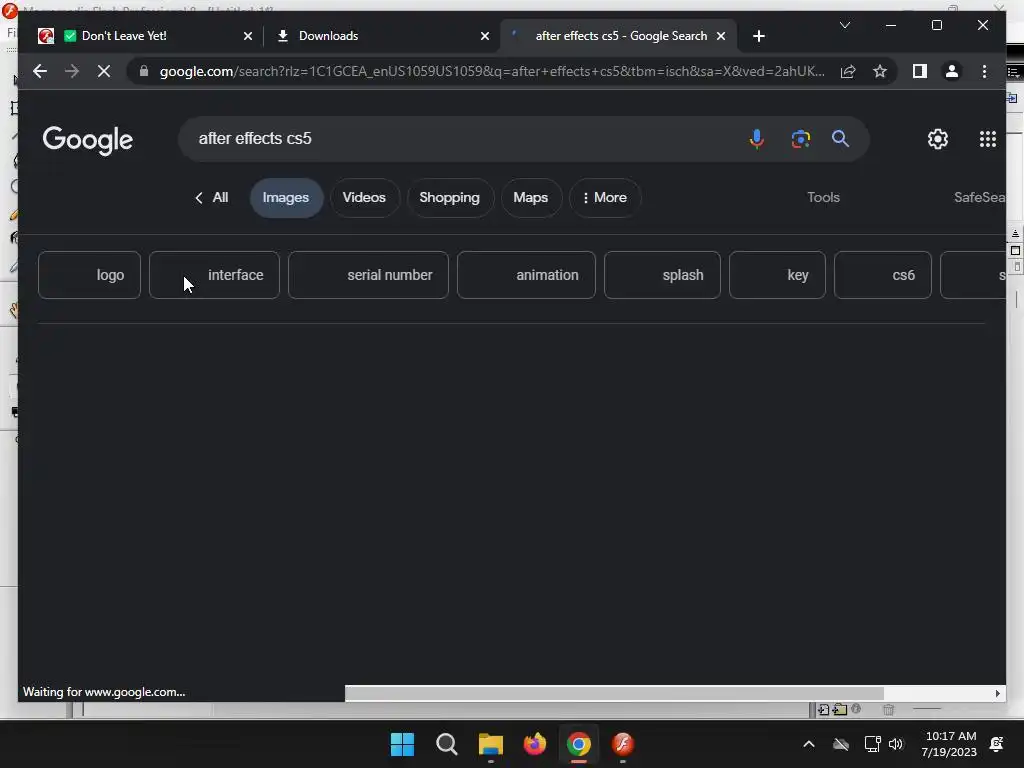Open a new browser tab

point(758,36)
